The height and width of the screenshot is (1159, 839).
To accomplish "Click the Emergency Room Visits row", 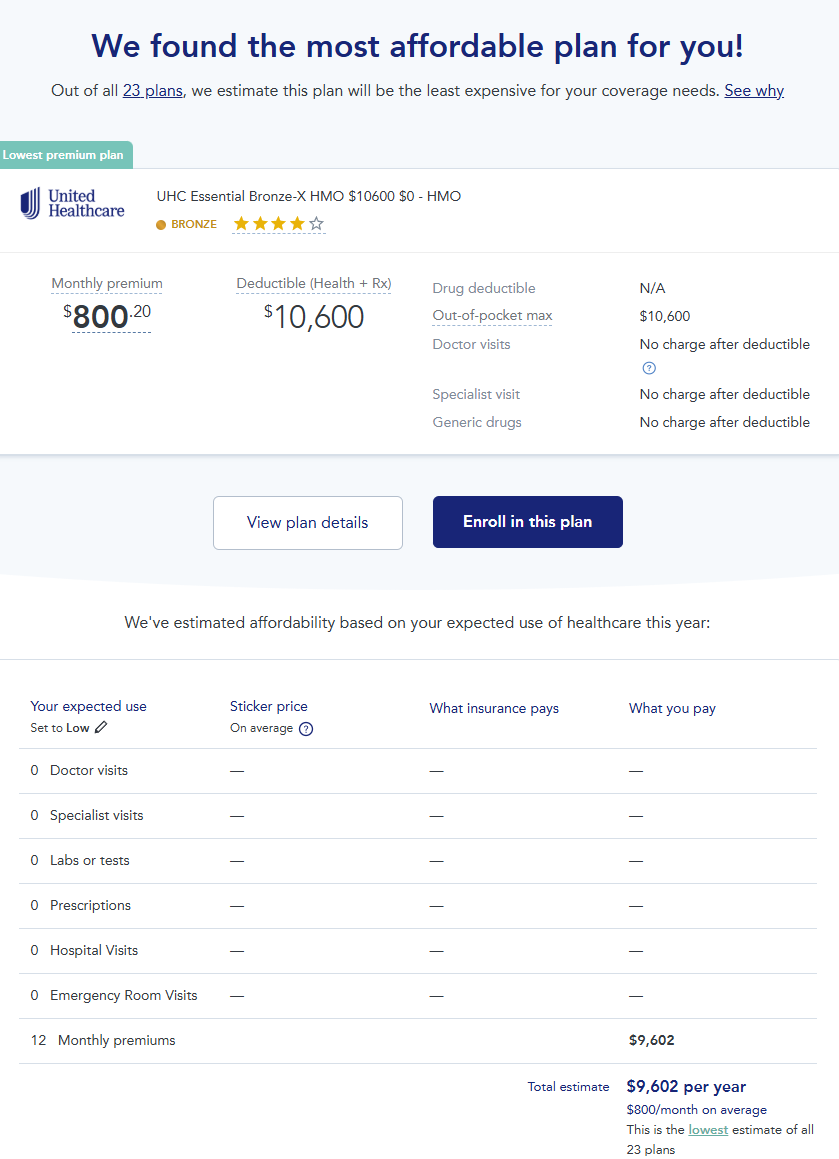I will (418, 996).
